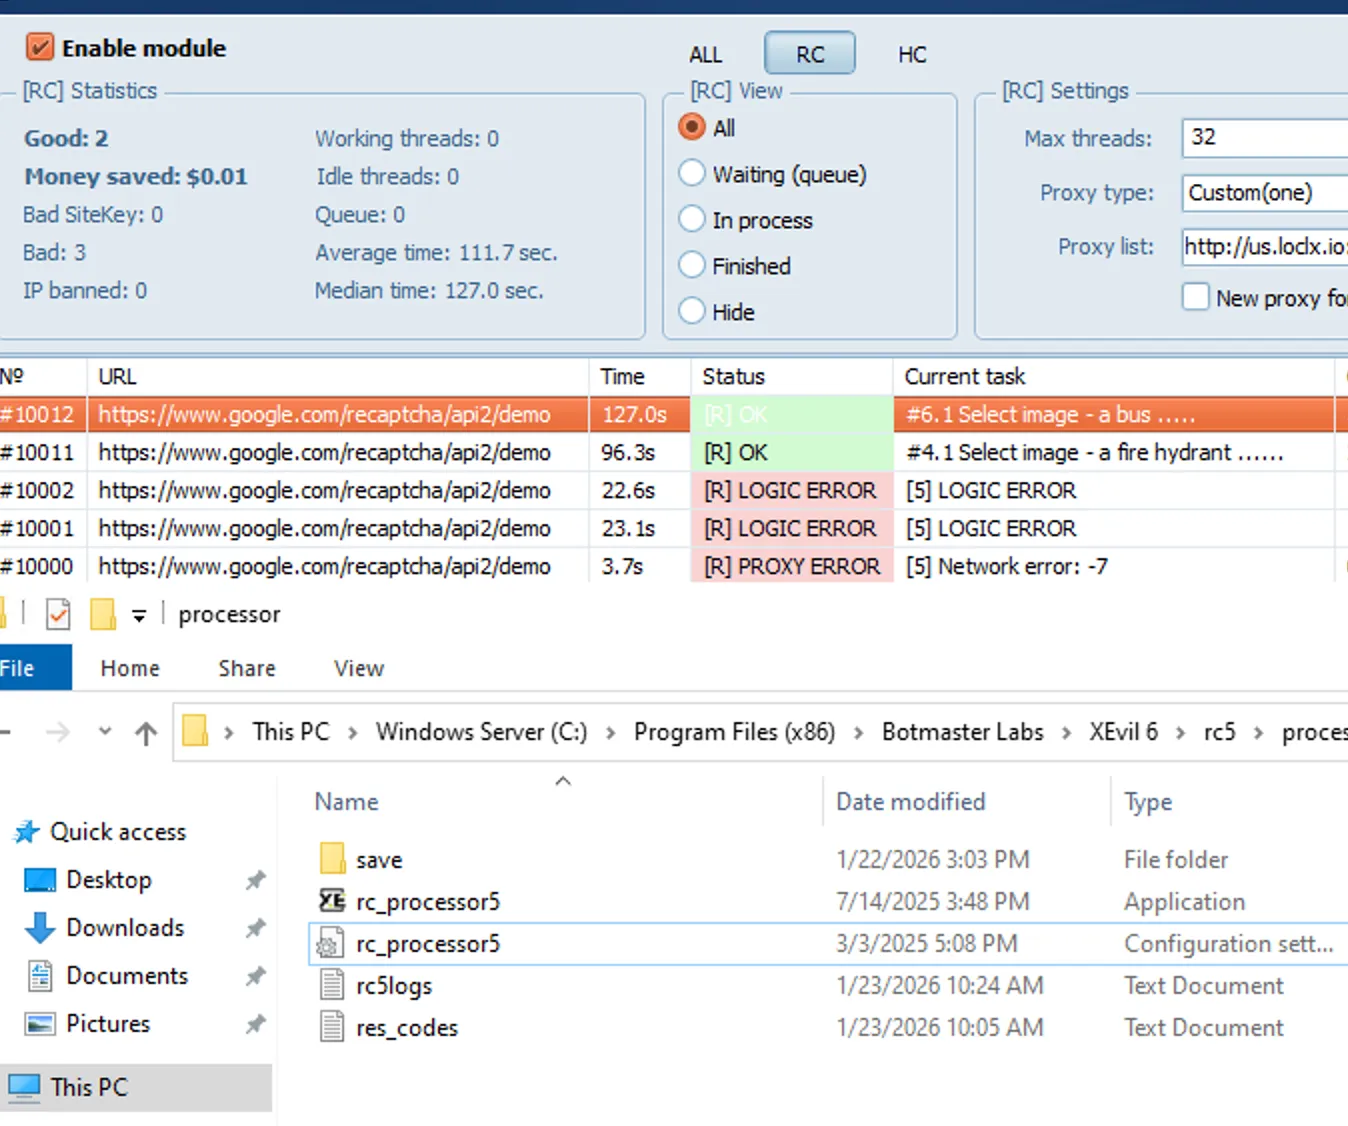The image size is (1348, 1126).
Task: Open the res_codes text document
Action: coord(407,1027)
